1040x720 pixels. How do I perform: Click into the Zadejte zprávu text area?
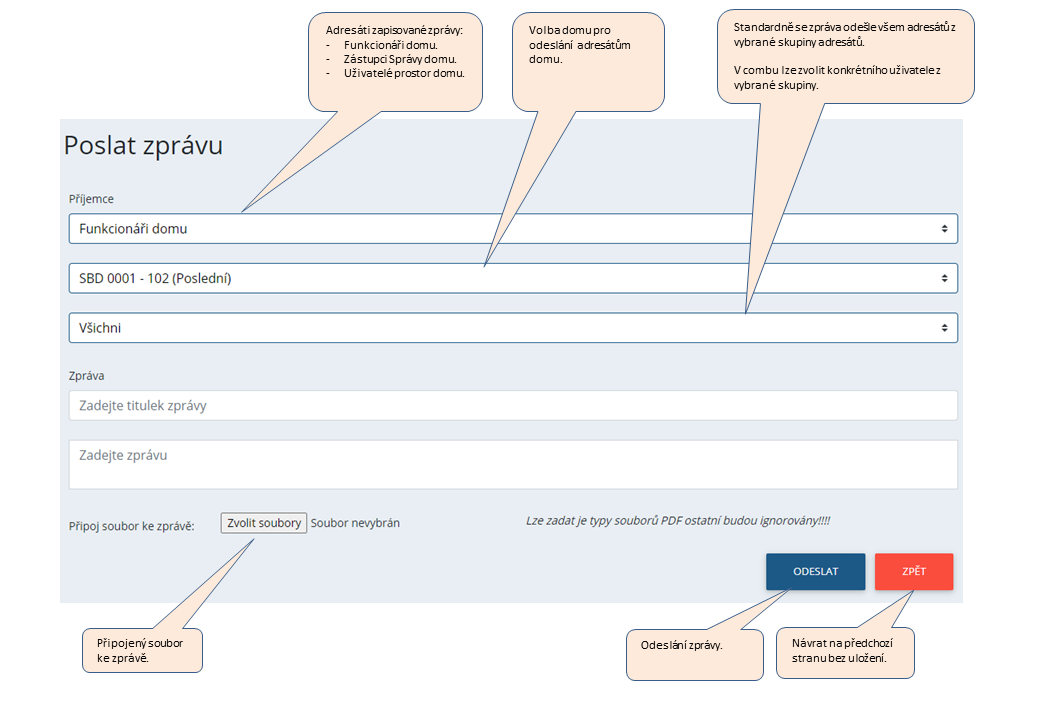point(513,465)
